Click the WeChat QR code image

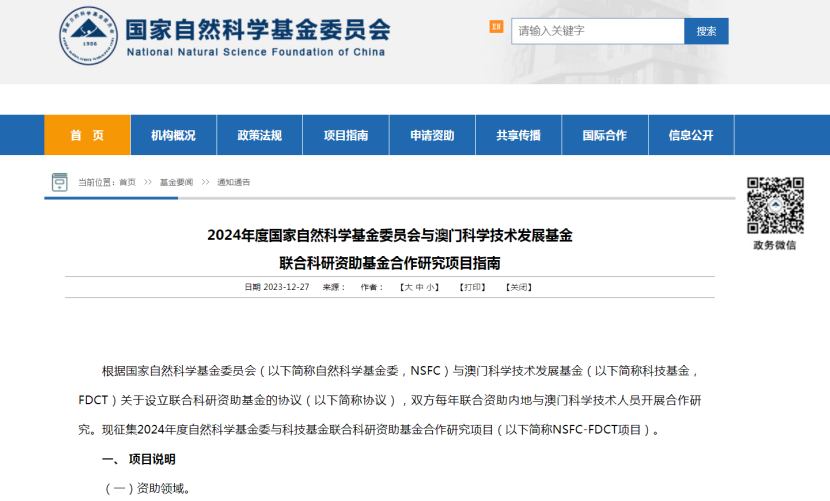tap(775, 206)
